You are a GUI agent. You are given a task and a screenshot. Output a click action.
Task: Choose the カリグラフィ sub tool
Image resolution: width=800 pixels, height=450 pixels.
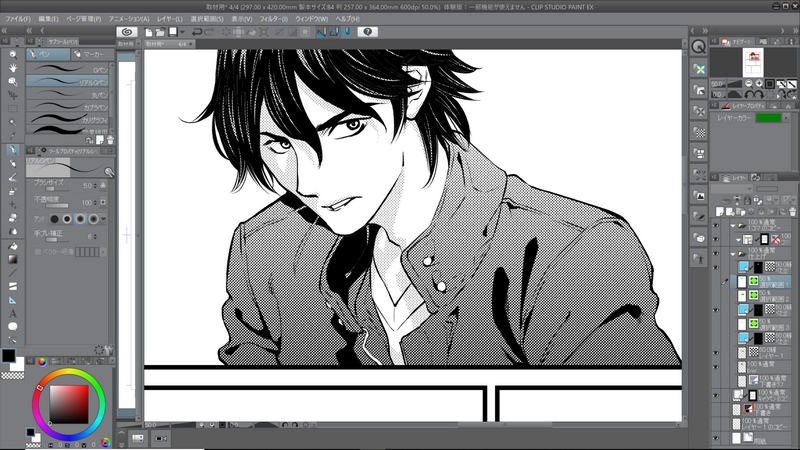(x=67, y=119)
